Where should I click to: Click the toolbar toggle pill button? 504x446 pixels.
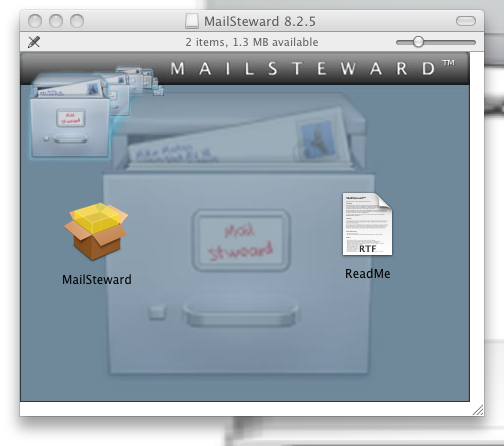pyautogui.click(x=466, y=21)
